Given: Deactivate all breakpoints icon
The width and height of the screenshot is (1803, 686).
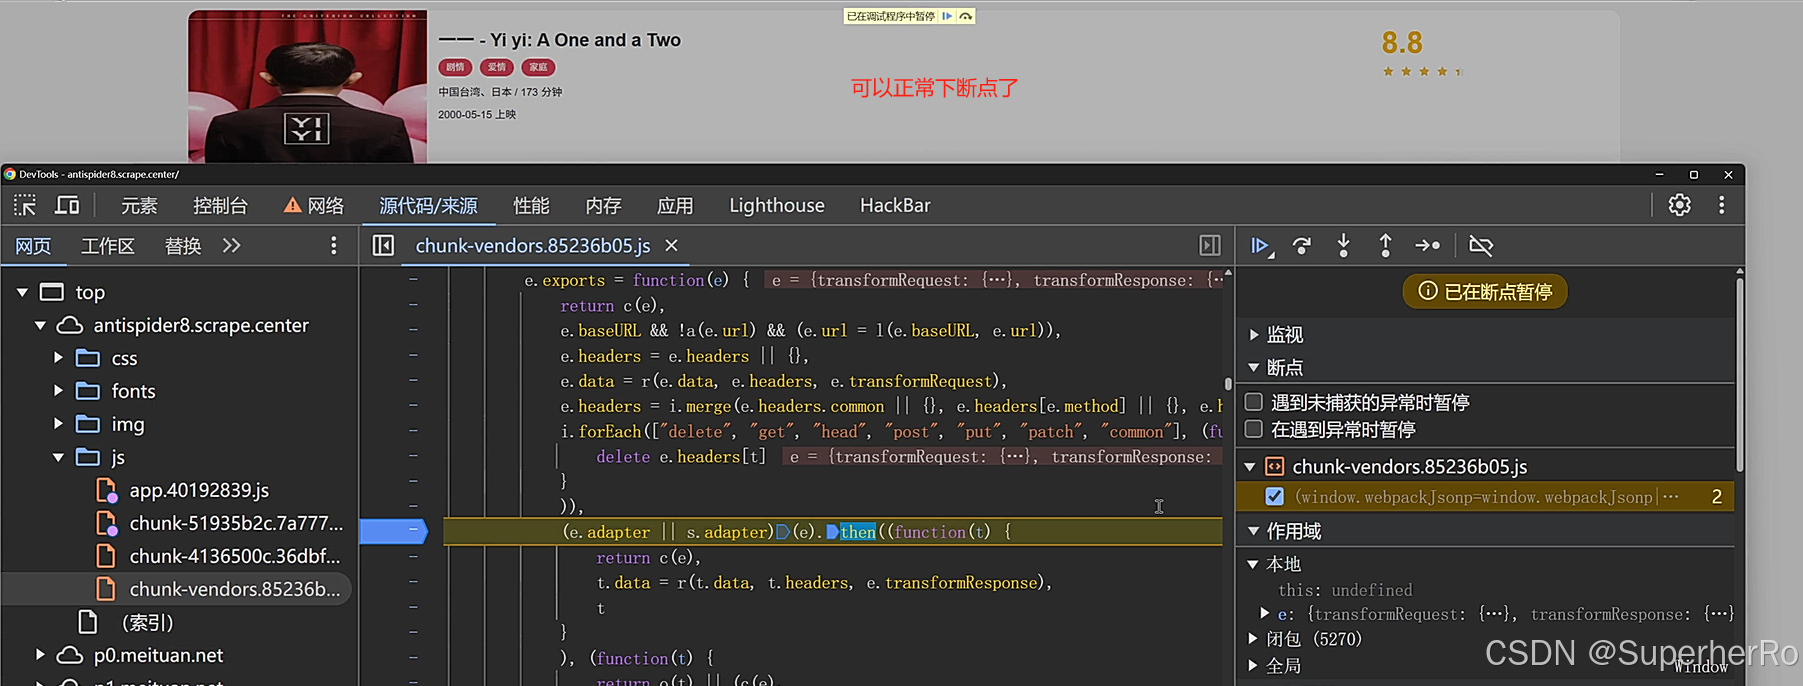Looking at the screenshot, I should point(1481,246).
